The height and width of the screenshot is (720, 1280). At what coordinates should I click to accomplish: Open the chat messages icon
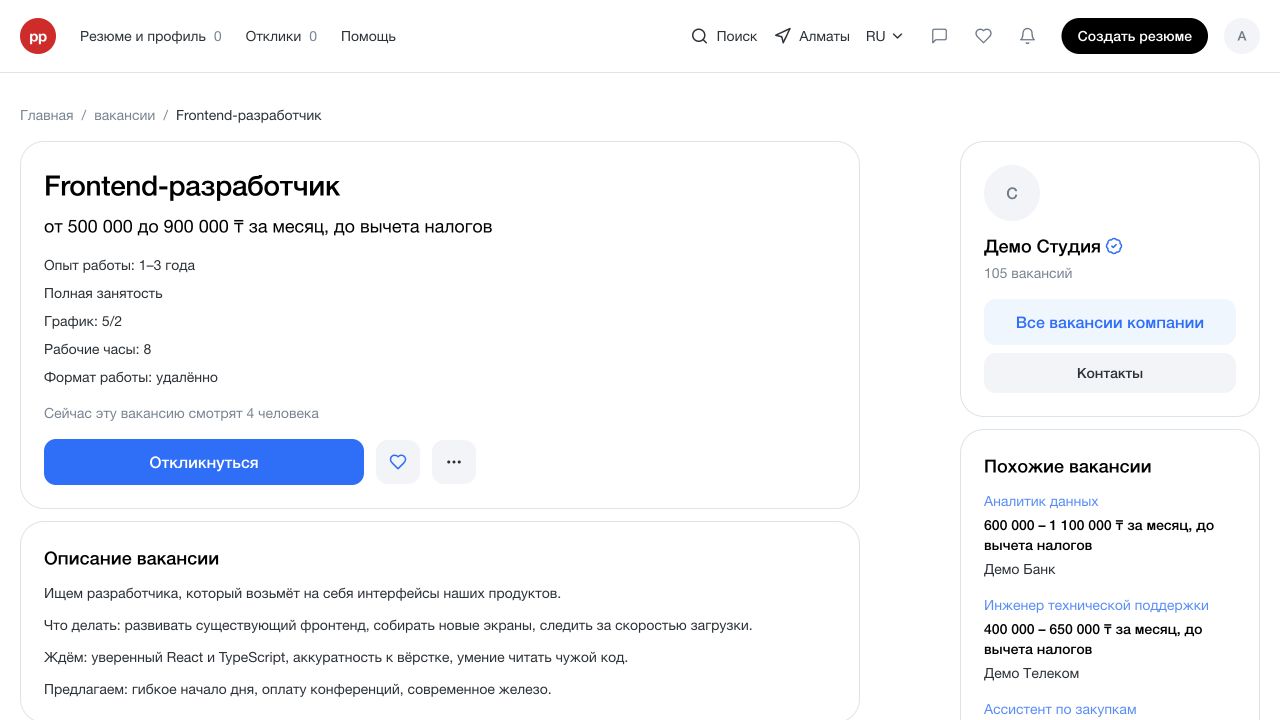pos(939,36)
